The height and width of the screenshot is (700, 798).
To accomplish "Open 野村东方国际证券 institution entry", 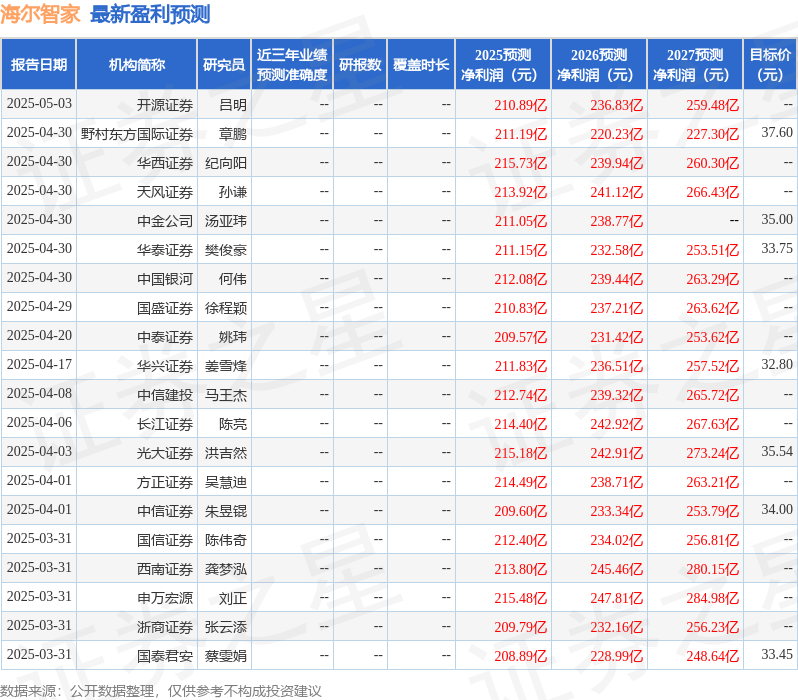I will (x=137, y=133).
